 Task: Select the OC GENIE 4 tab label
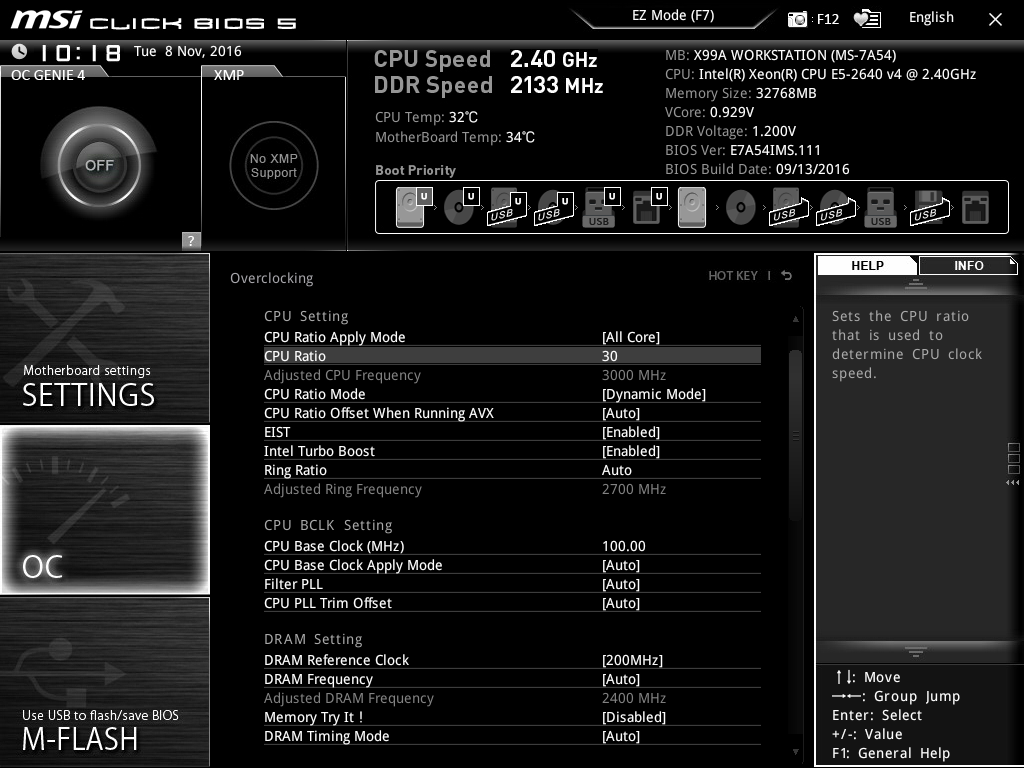[48, 74]
